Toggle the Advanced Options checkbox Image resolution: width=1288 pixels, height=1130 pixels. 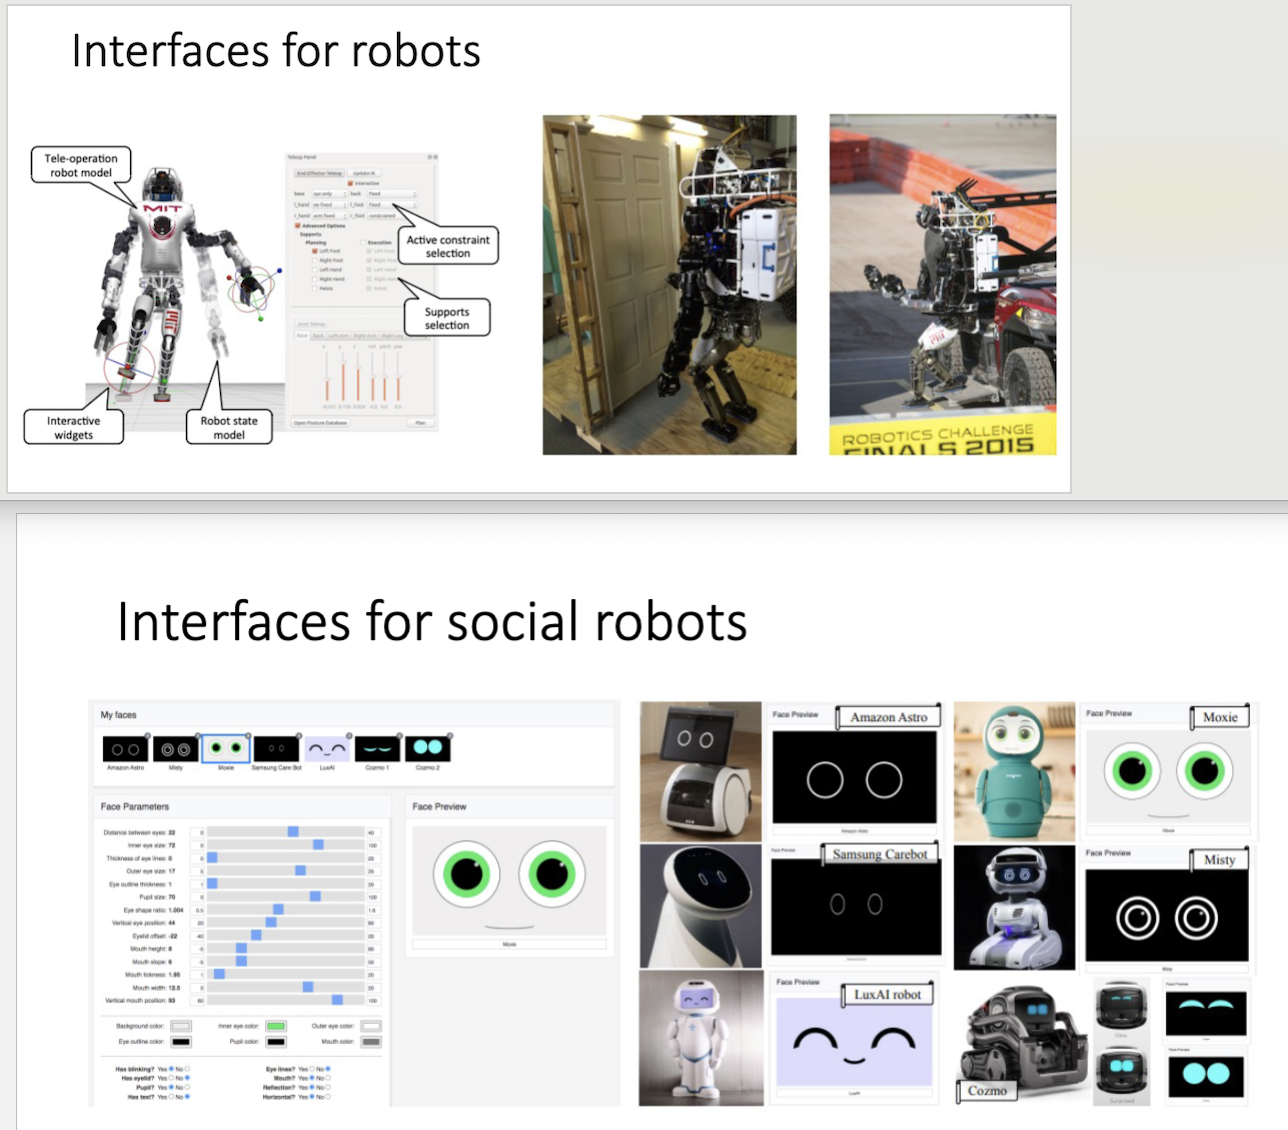pos(297,226)
